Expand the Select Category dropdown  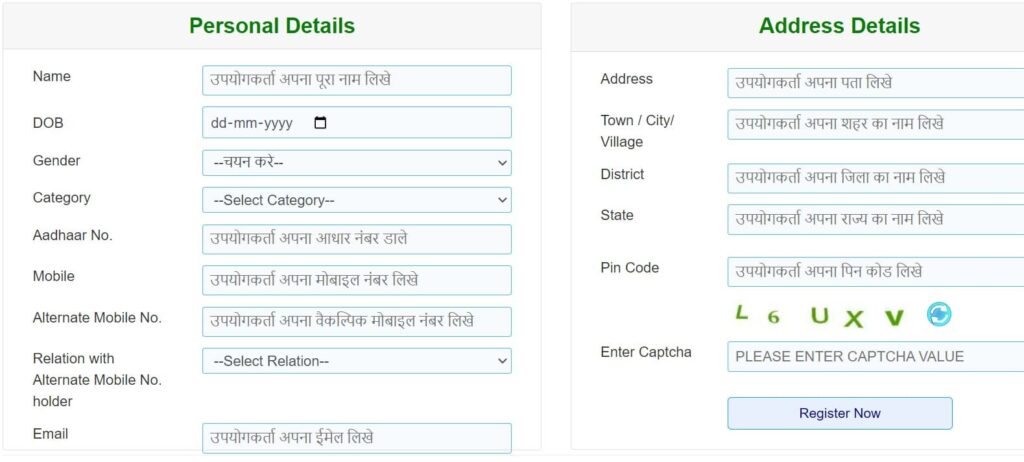point(356,200)
